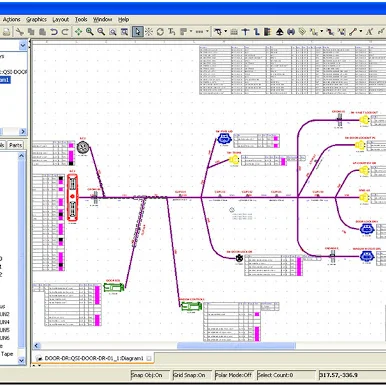The width and height of the screenshot is (386, 386).
Task: Open the Graphics menu
Action: pos(36,20)
